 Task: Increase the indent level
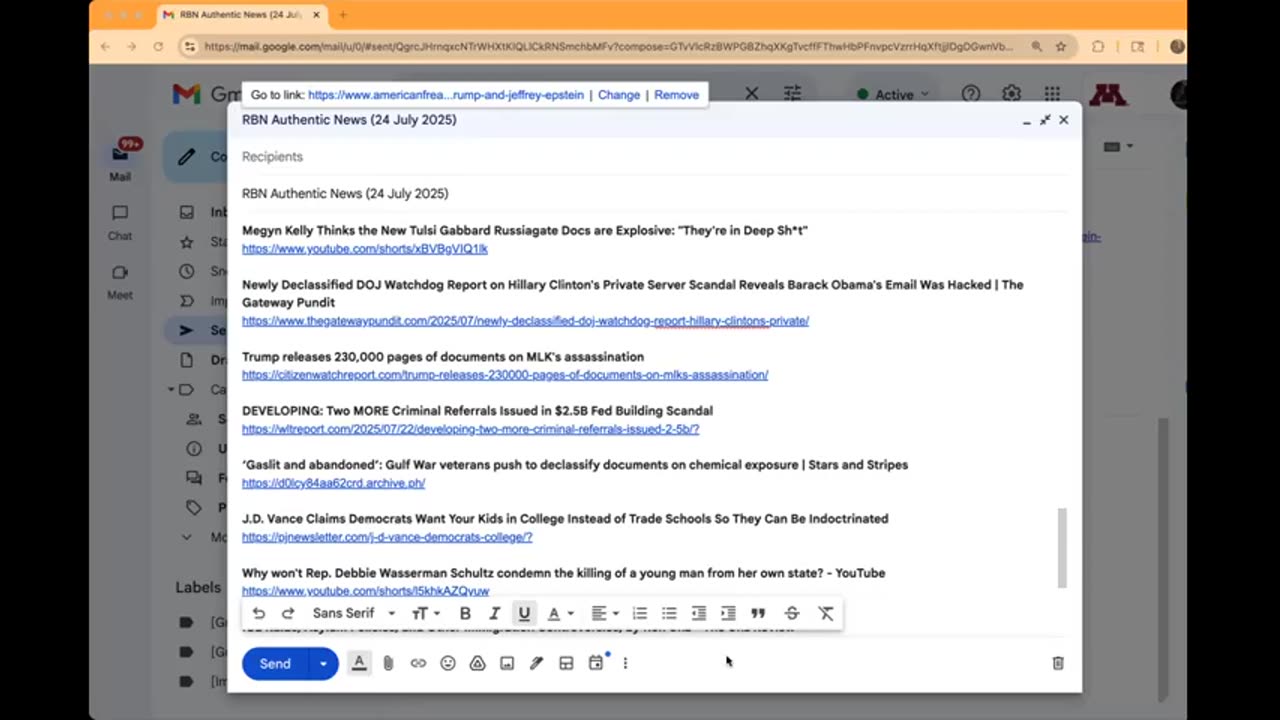728,613
